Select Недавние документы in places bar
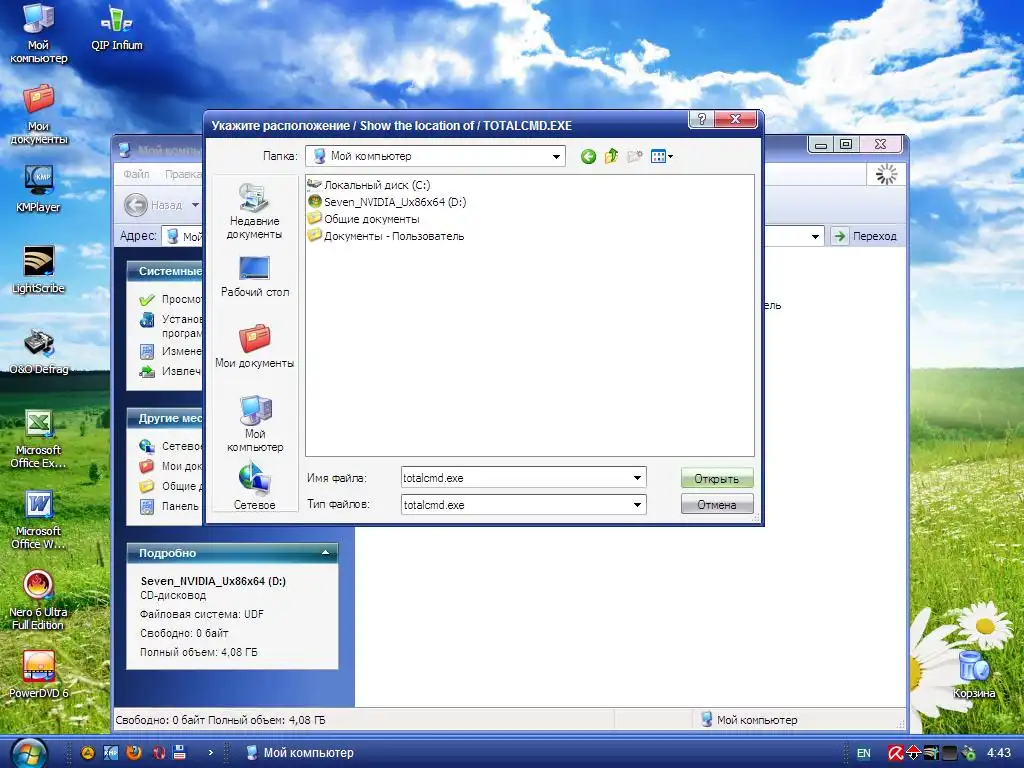Screen dimensions: 1024x768 [x=254, y=211]
